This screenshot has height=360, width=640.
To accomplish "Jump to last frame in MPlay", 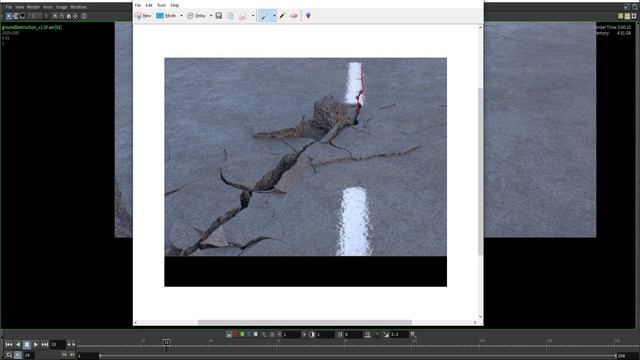I will 45,345.
